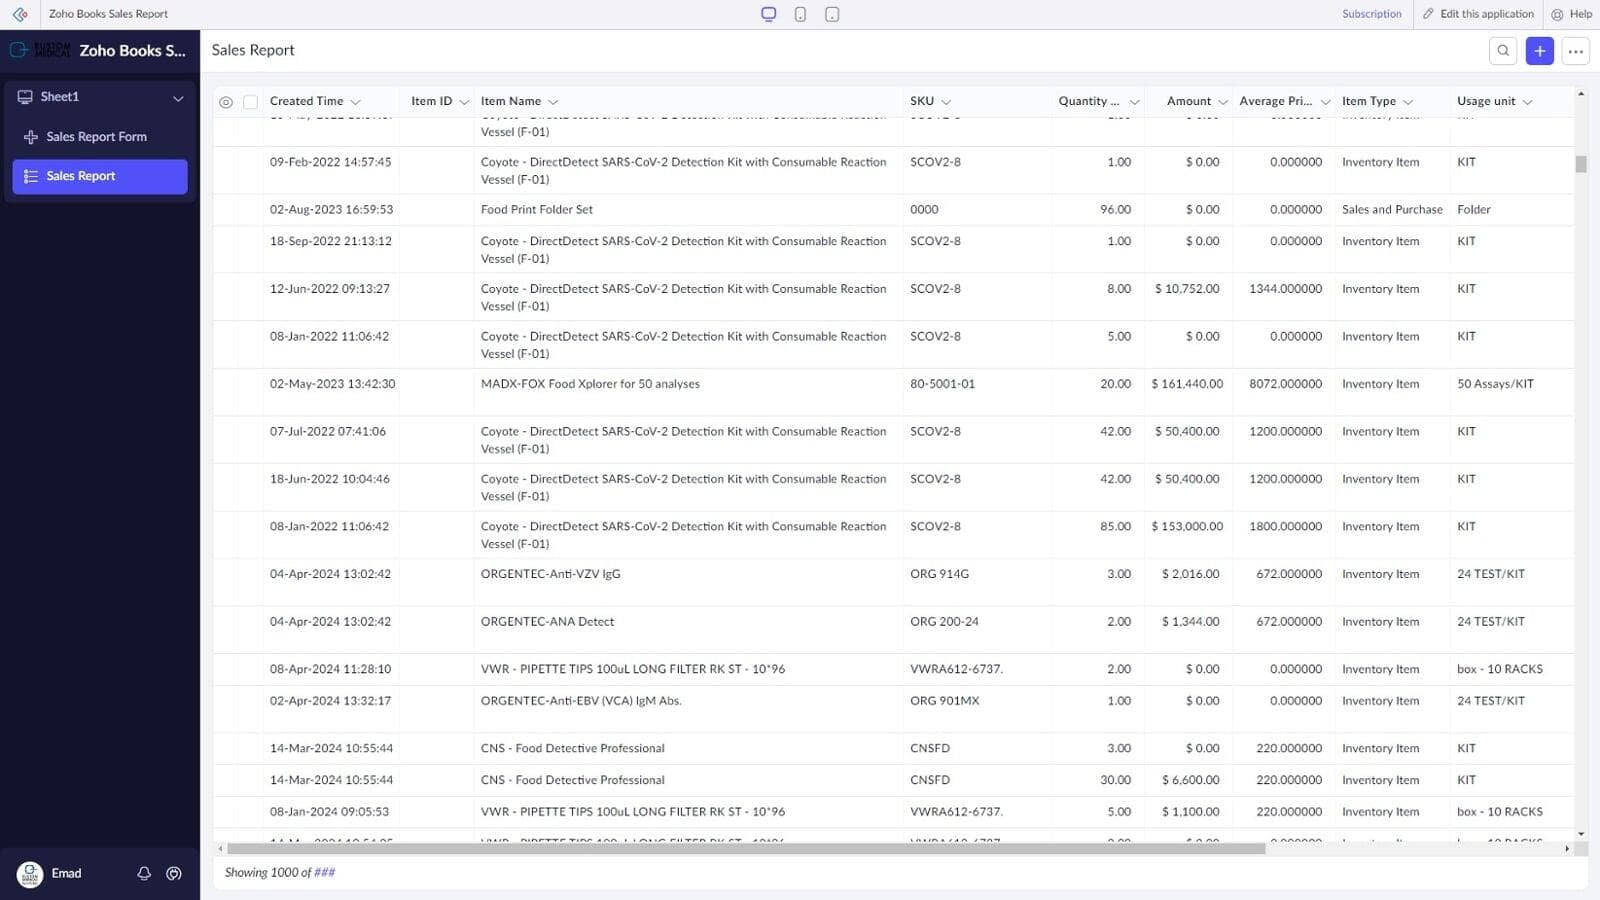Click the Zoho Creator back logo icon

click(x=20, y=14)
